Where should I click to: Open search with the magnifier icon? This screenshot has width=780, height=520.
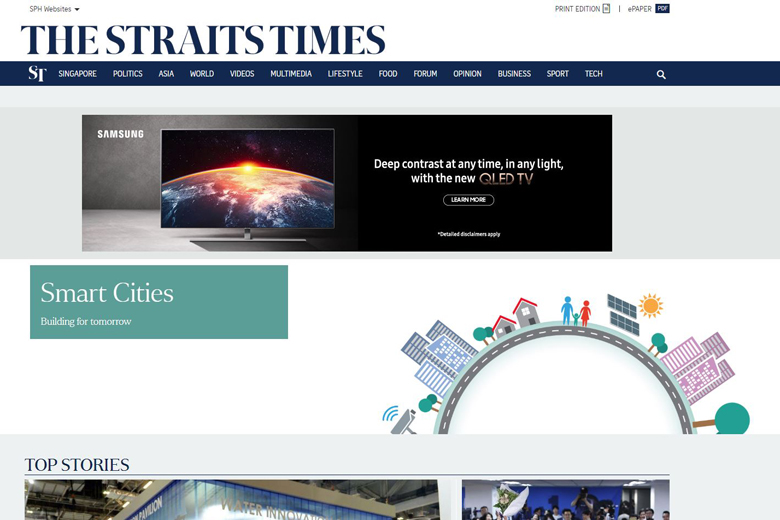pyautogui.click(x=661, y=74)
